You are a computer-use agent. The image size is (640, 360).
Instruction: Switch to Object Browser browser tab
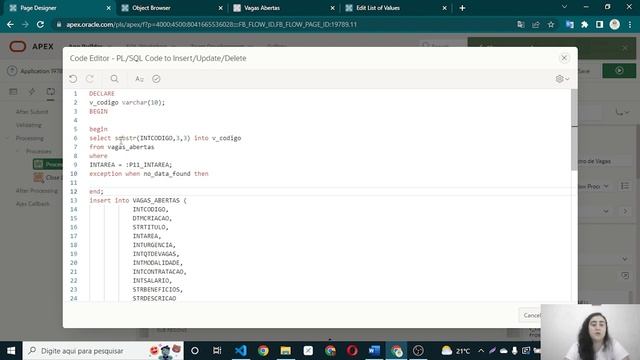[170, 8]
